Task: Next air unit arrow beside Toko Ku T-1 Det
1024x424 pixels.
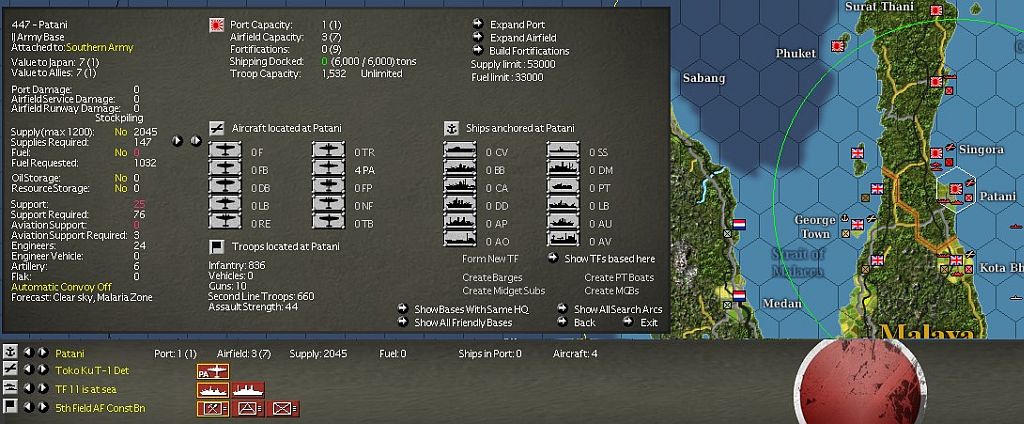Action: coord(42,370)
